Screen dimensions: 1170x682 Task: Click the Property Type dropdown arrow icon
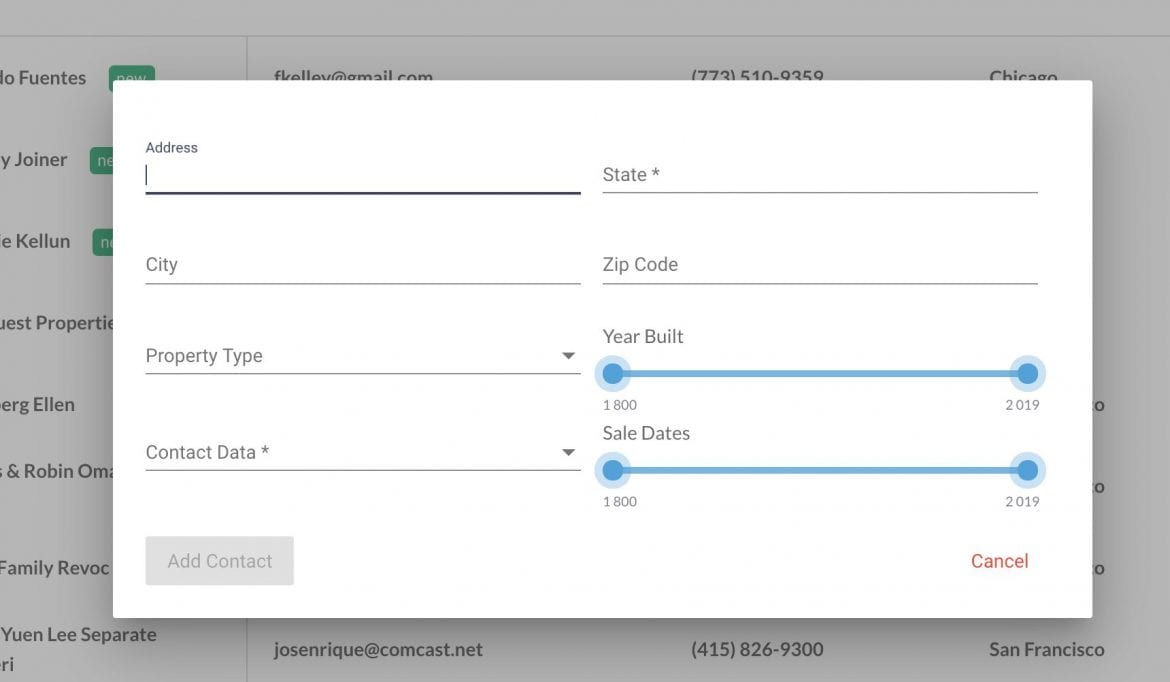pos(568,355)
